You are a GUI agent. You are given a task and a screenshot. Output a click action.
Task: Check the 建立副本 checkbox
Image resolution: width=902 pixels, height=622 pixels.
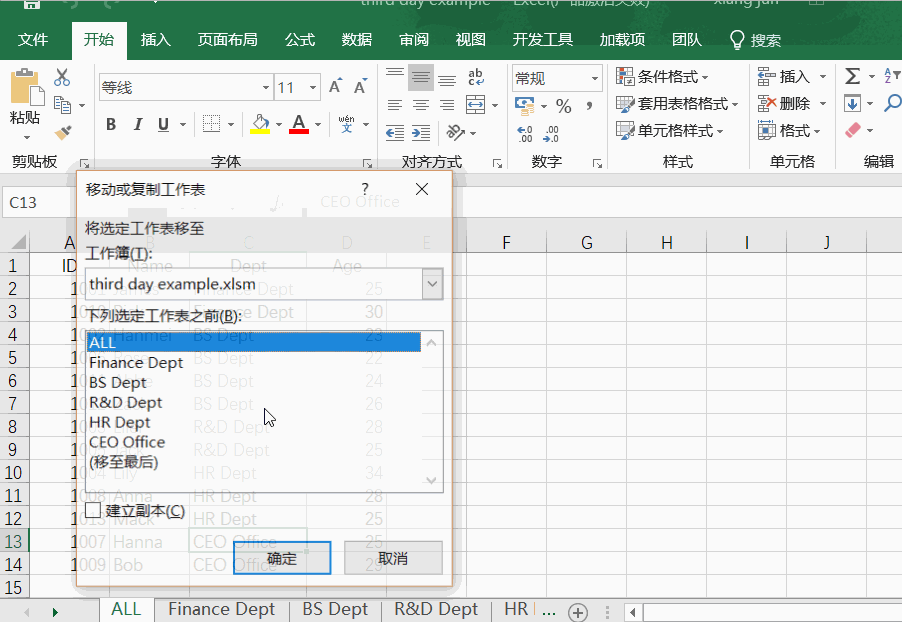[x=91, y=511]
